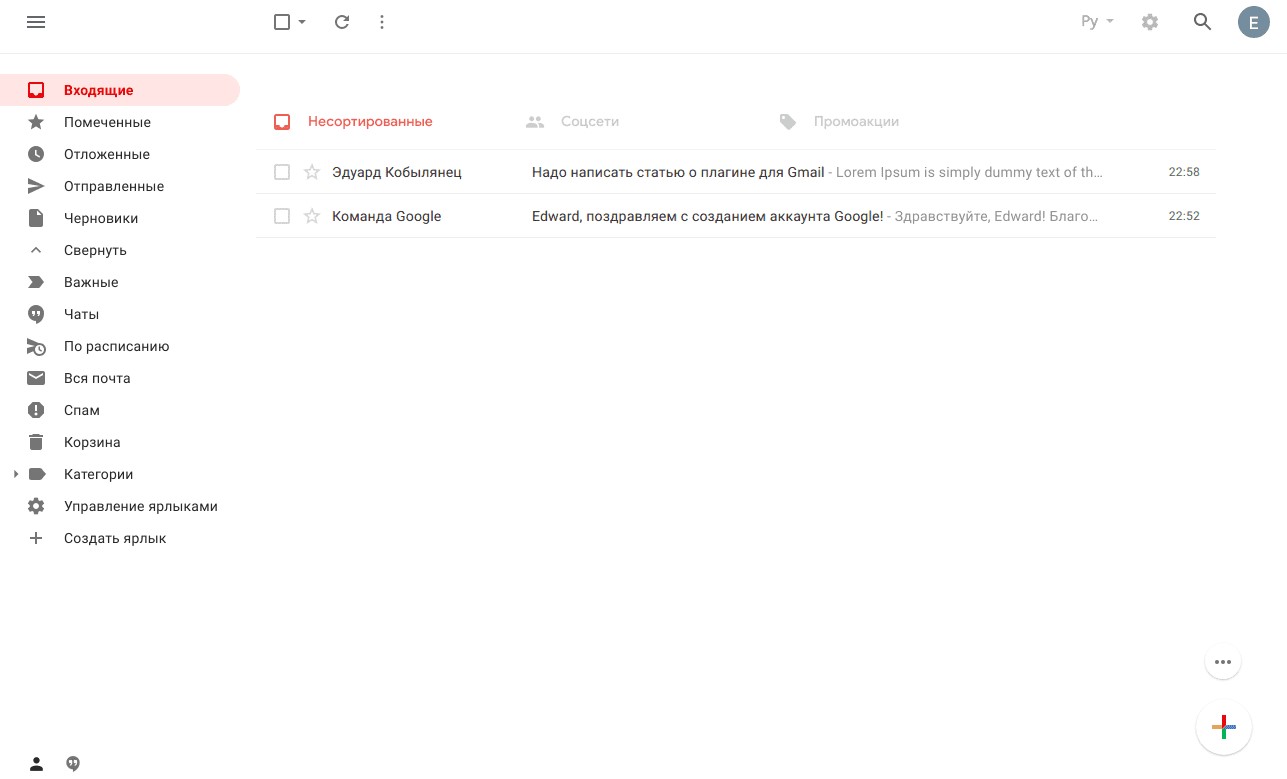
Task: Expand the Категории label tree
Action: [16, 474]
